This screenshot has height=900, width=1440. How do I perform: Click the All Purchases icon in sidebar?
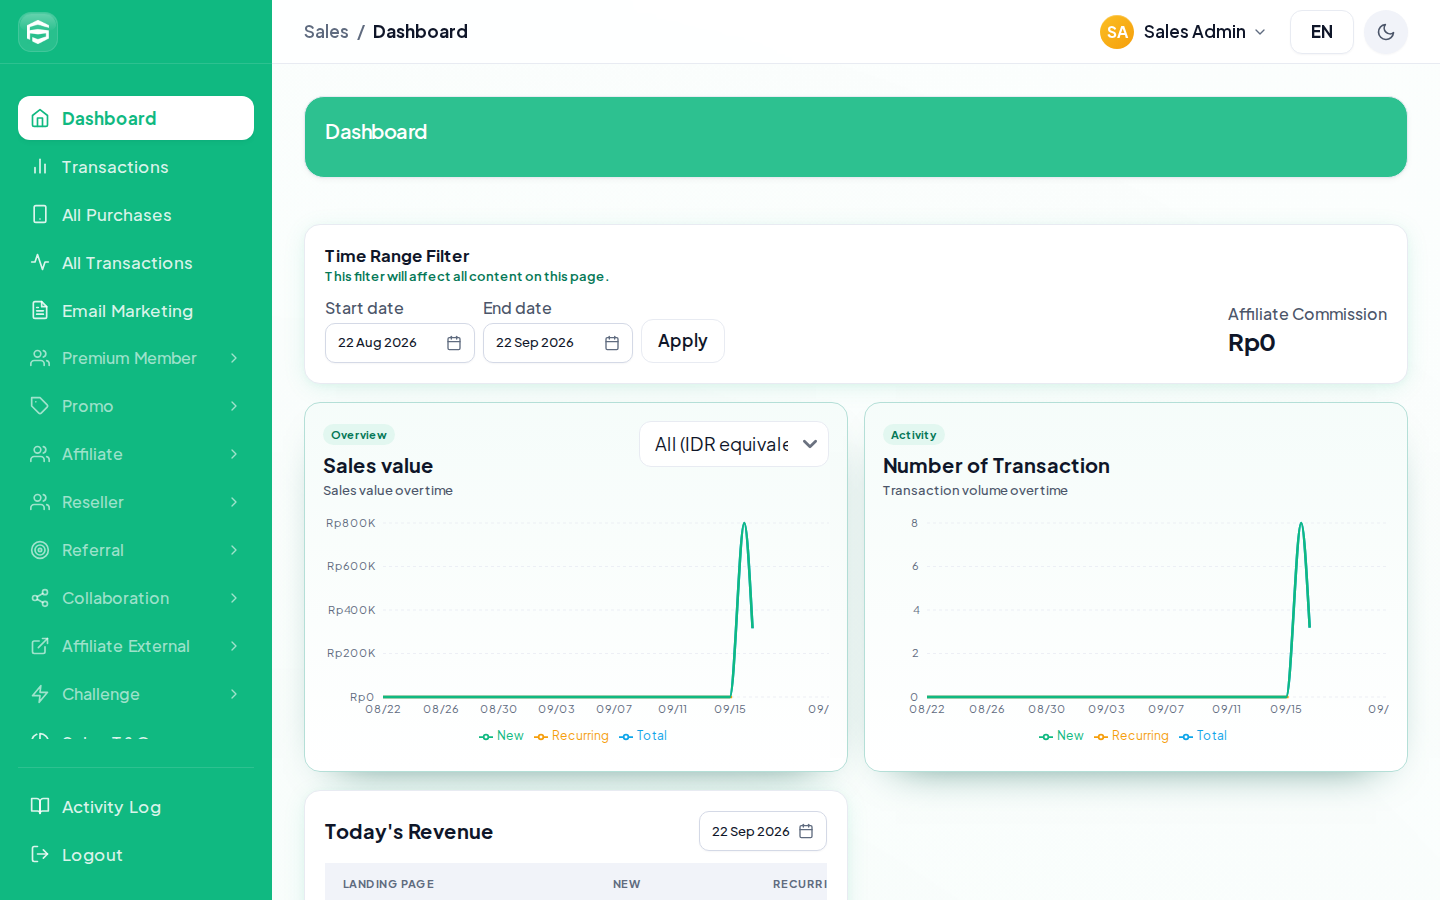pyautogui.click(x=40, y=214)
